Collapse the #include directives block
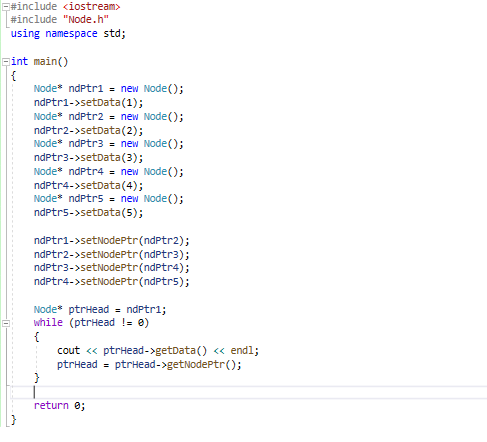 [6, 7]
